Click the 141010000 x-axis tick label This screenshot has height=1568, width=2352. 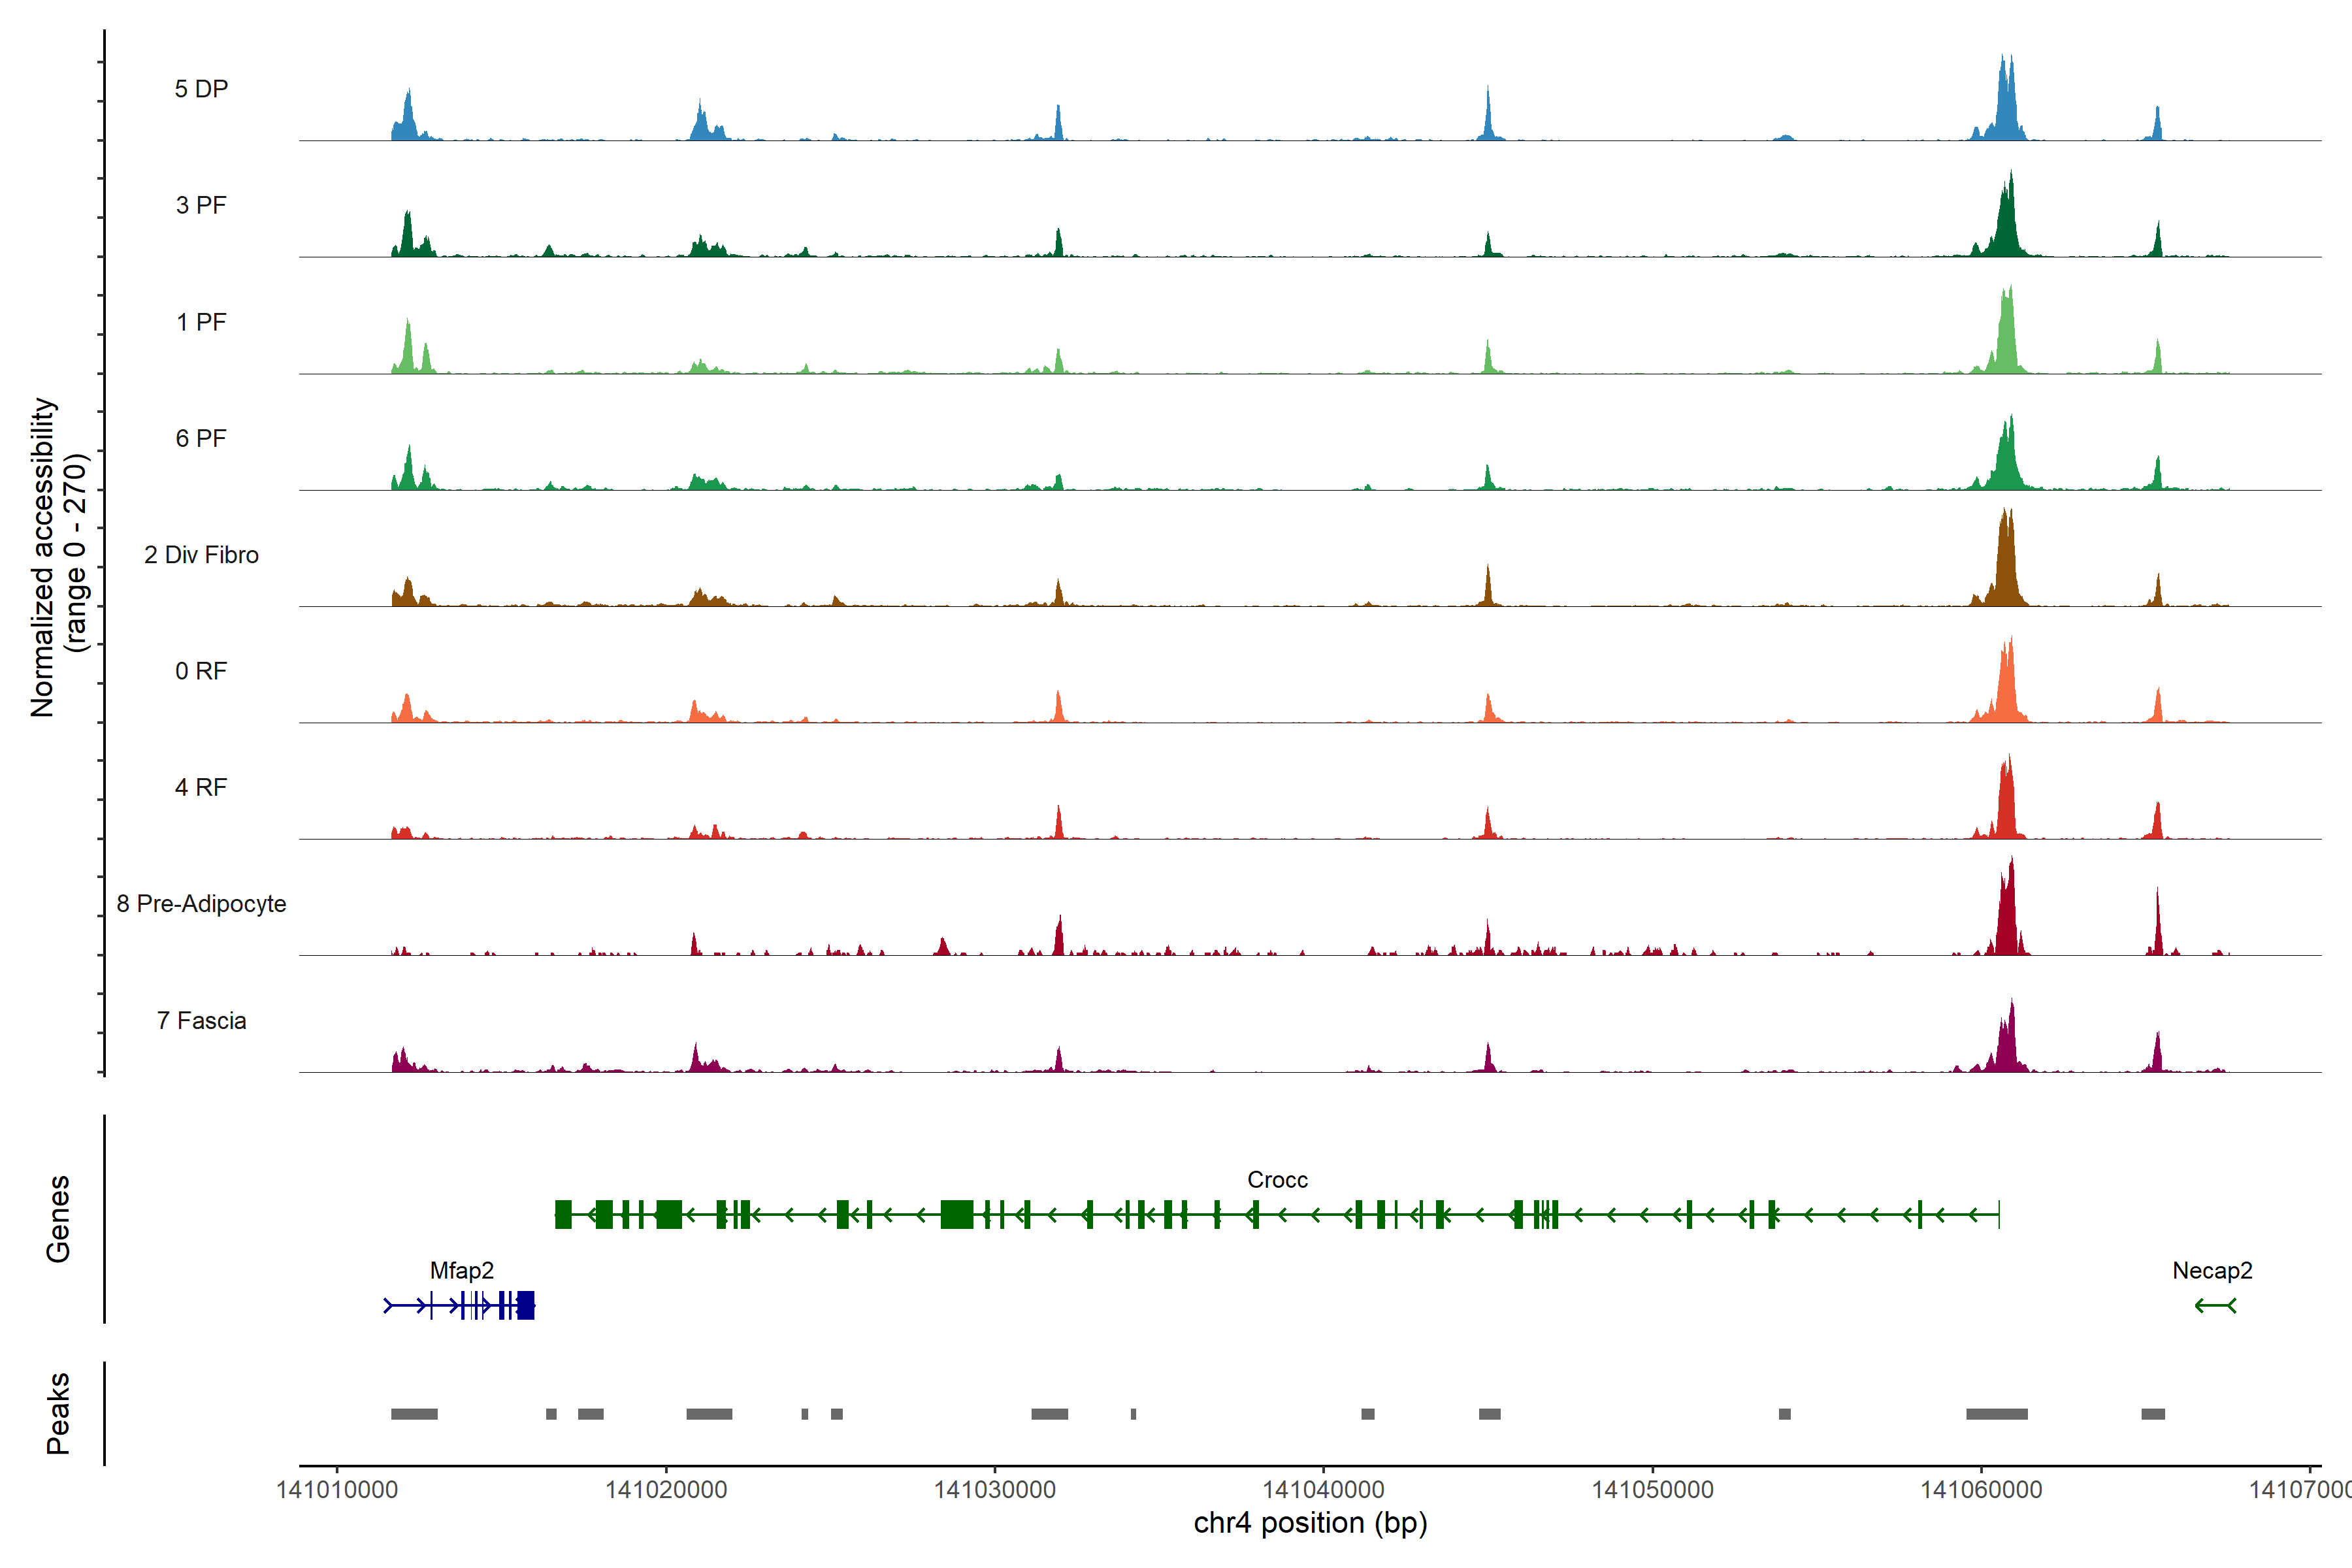point(337,1490)
